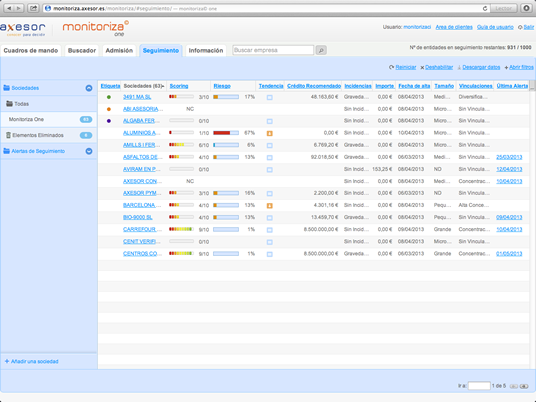Click the browser address bar
Screen dimensions: 536x402
click(267, 9)
